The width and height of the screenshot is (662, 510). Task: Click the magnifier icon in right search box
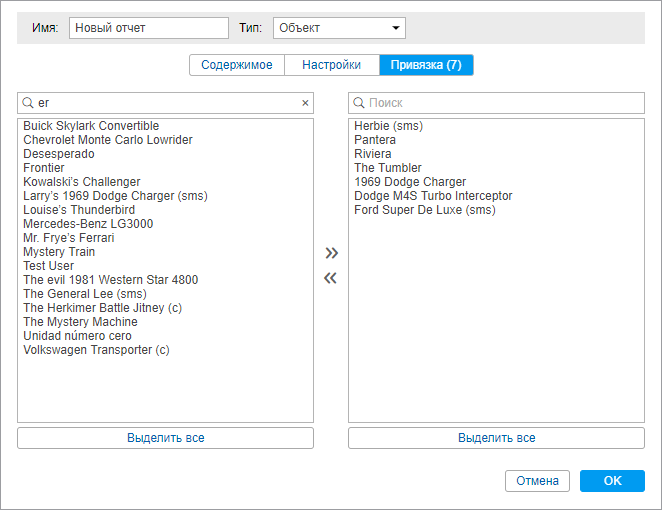coord(359,103)
